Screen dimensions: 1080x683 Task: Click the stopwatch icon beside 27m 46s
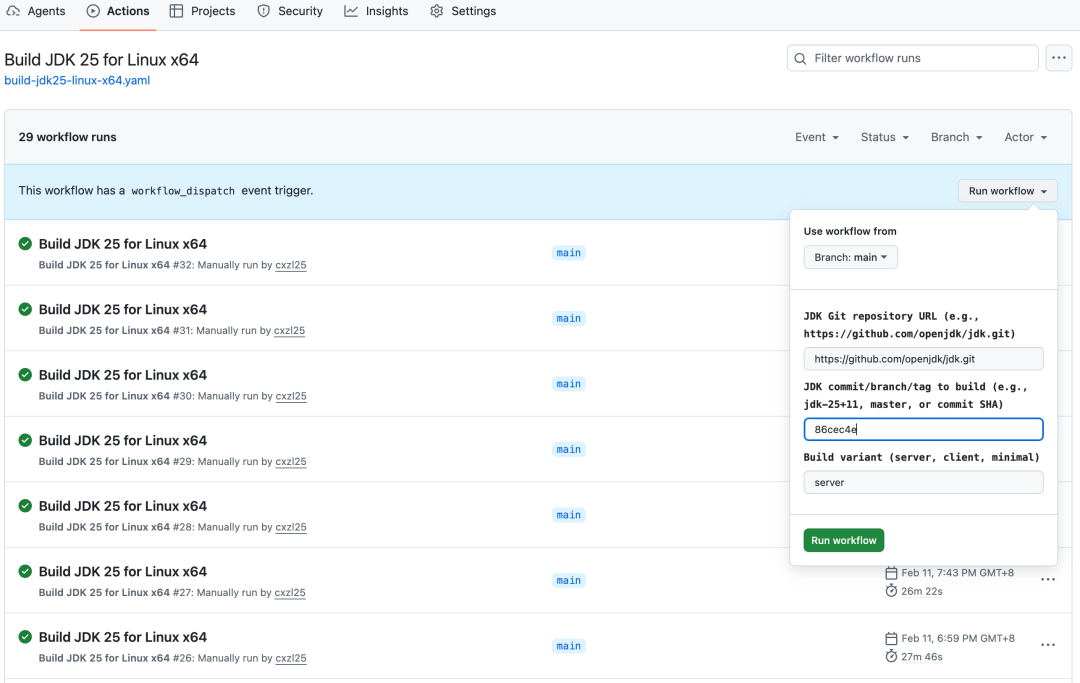click(x=891, y=656)
